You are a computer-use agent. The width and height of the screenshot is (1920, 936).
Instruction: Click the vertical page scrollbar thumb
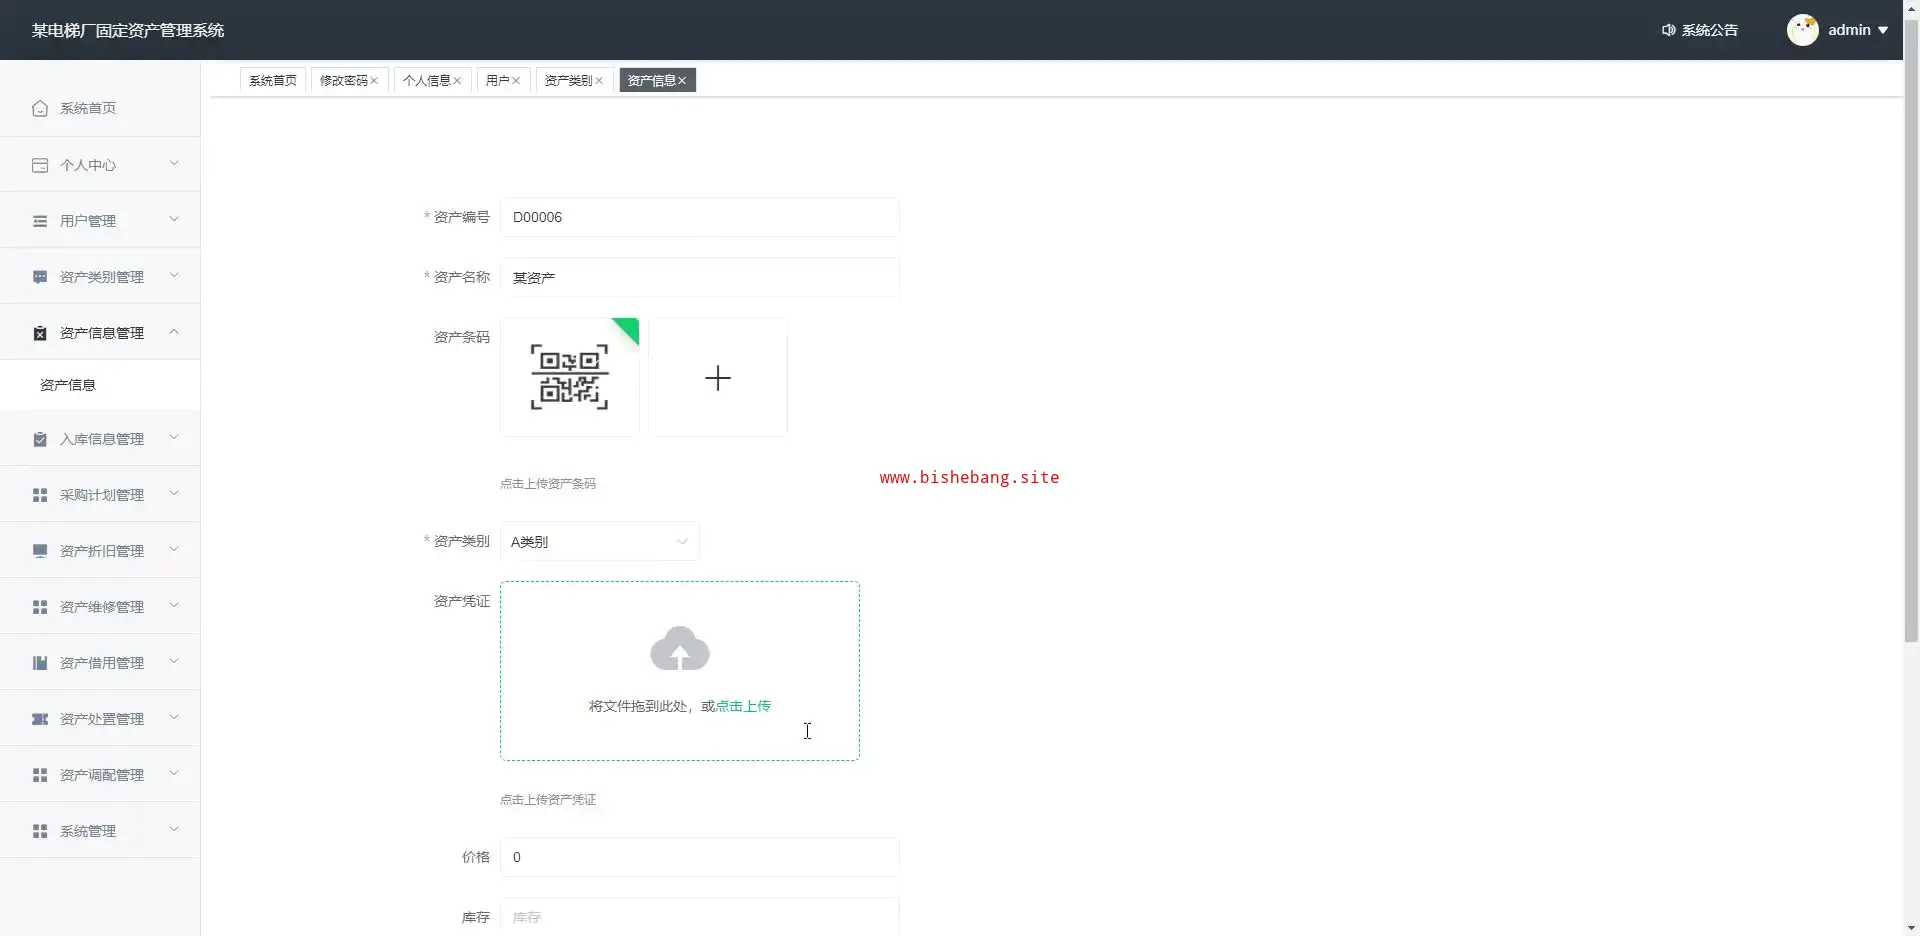point(1911,330)
